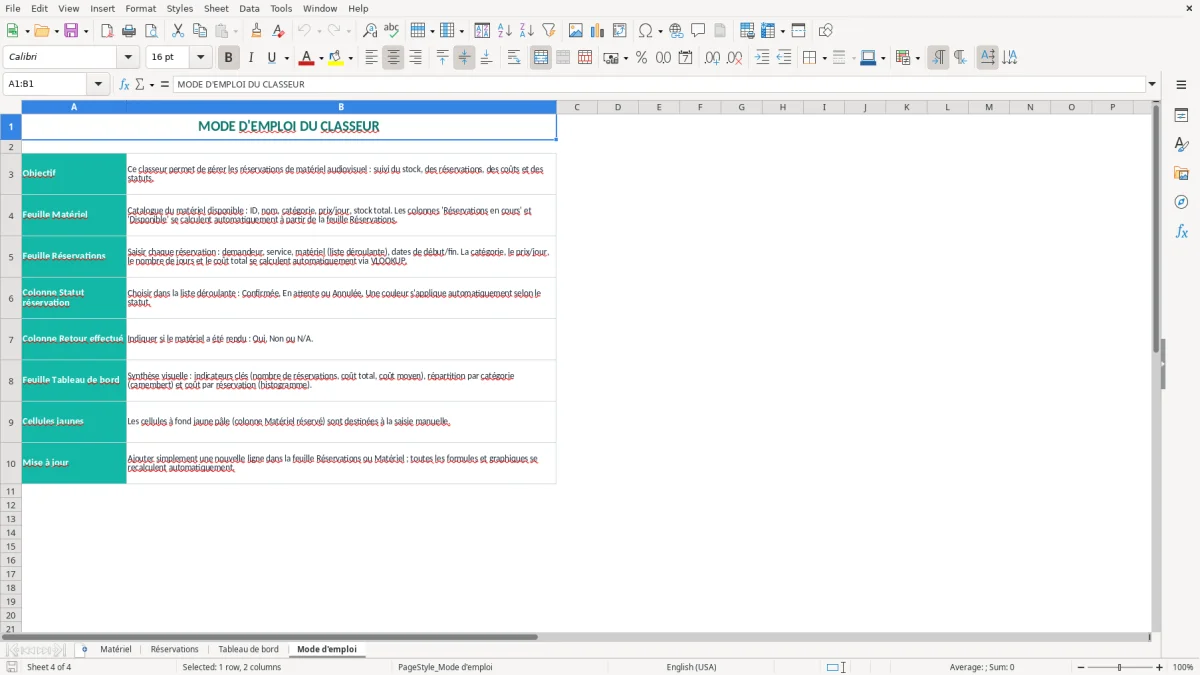This screenshot has width=1200, height=675.
Task: Toggle Underline formatting
Action: [x=271, y=58]
